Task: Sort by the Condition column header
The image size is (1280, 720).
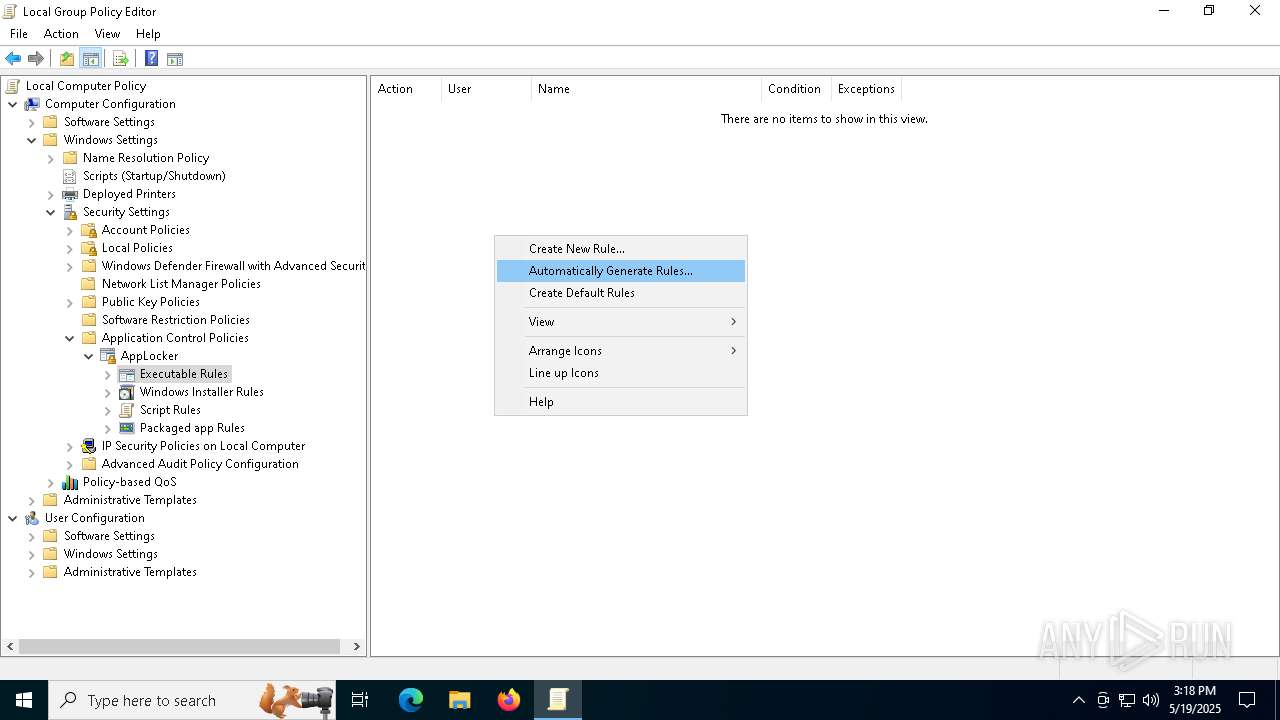Action: pos(796,89)
